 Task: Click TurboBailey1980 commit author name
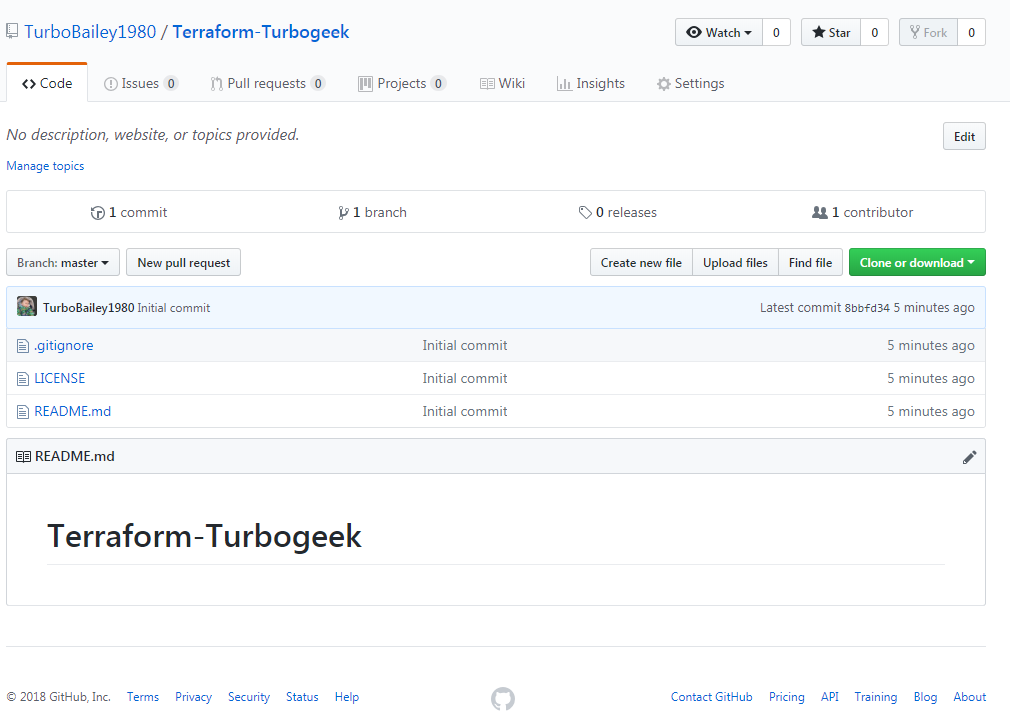[88, 307]
